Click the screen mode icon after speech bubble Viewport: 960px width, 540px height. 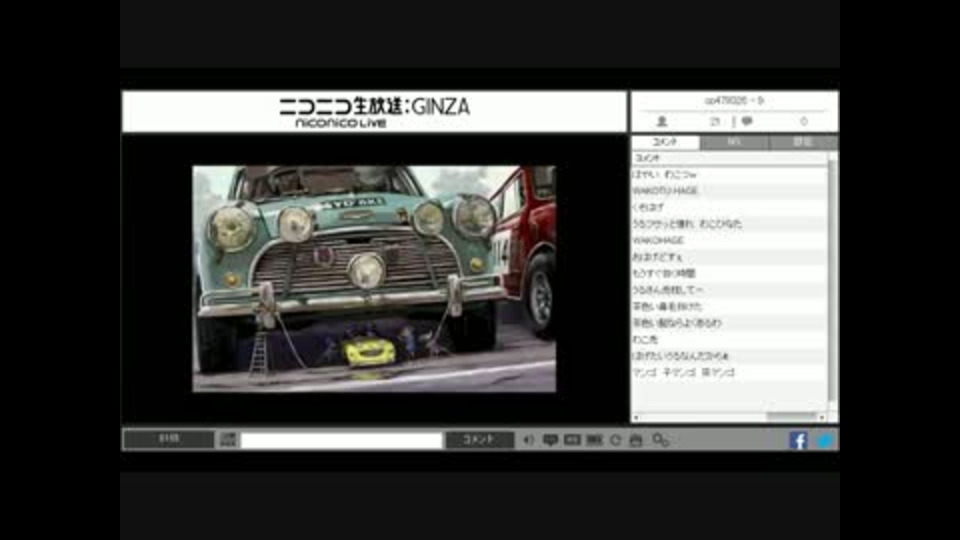pyautogui.click(x=572, y=440)
